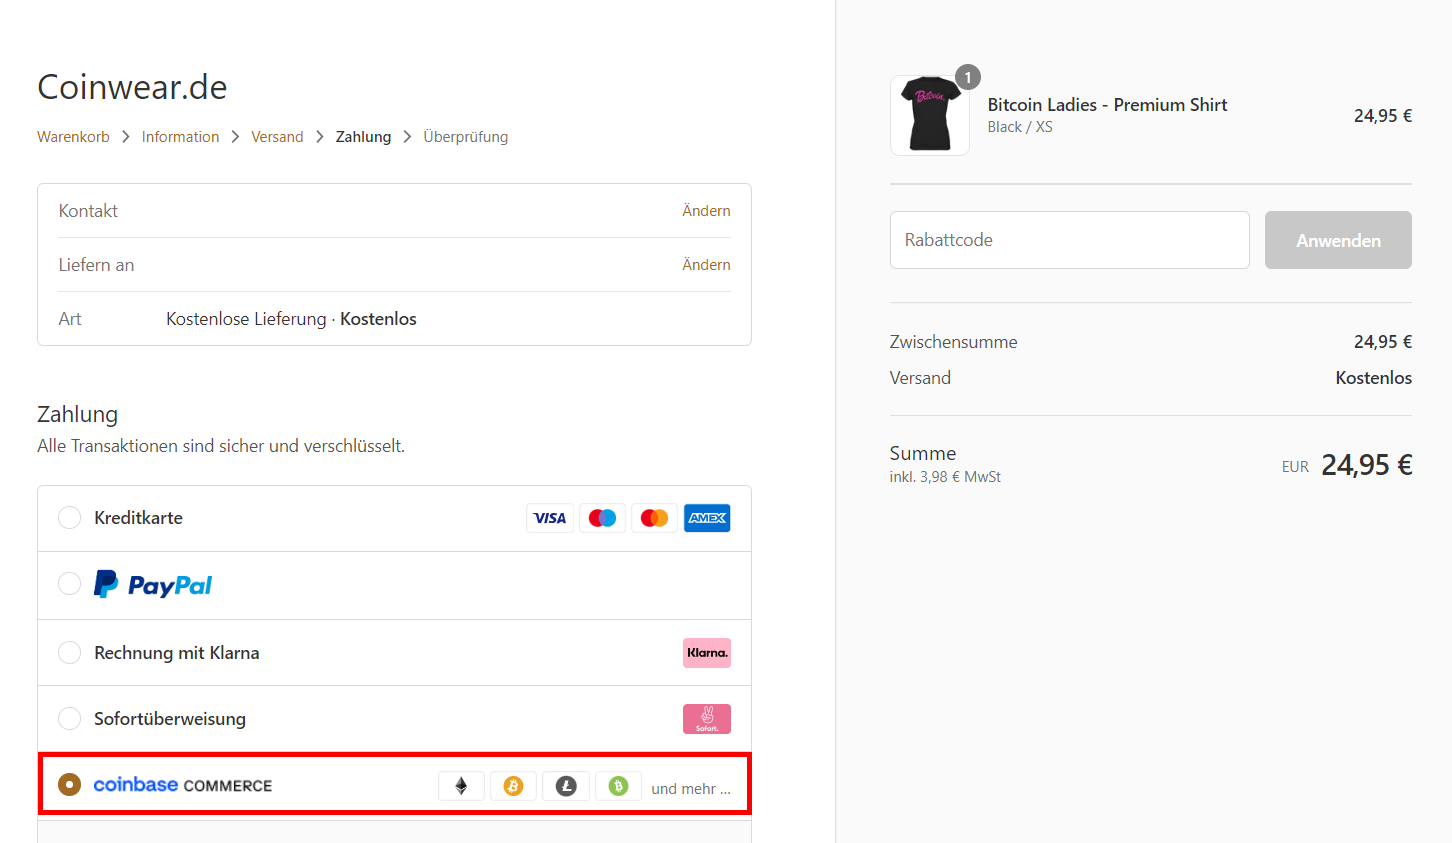Click the American Express icon
The image size is (1452, 843).
coord(707,518)
